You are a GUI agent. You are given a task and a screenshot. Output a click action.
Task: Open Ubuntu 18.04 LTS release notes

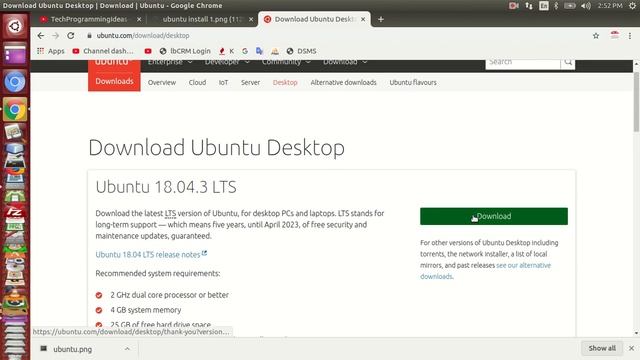coord(151,254)
